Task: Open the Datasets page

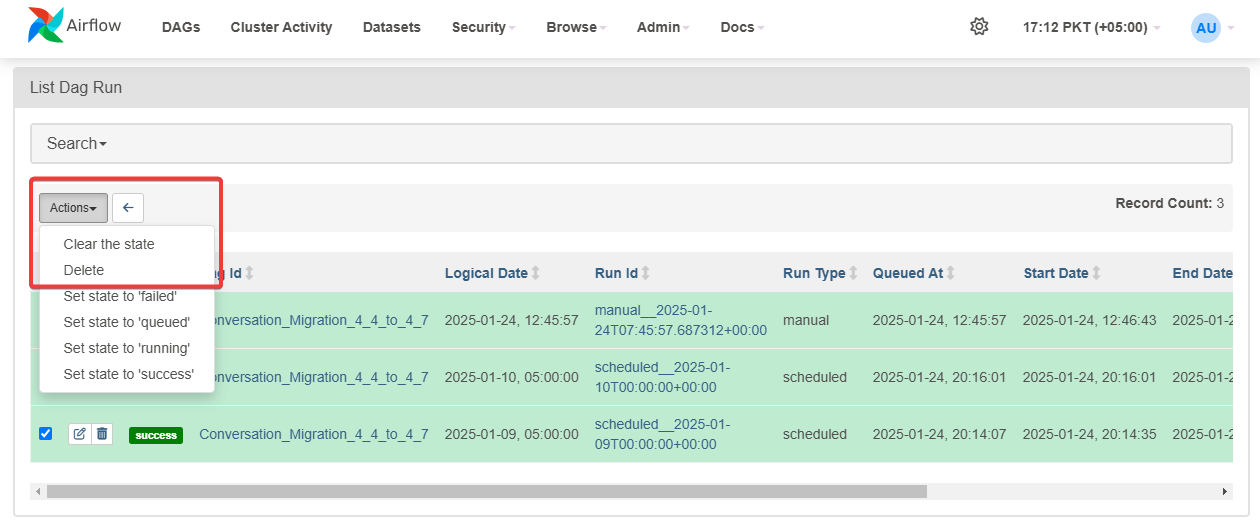Action: click(391, 28)
